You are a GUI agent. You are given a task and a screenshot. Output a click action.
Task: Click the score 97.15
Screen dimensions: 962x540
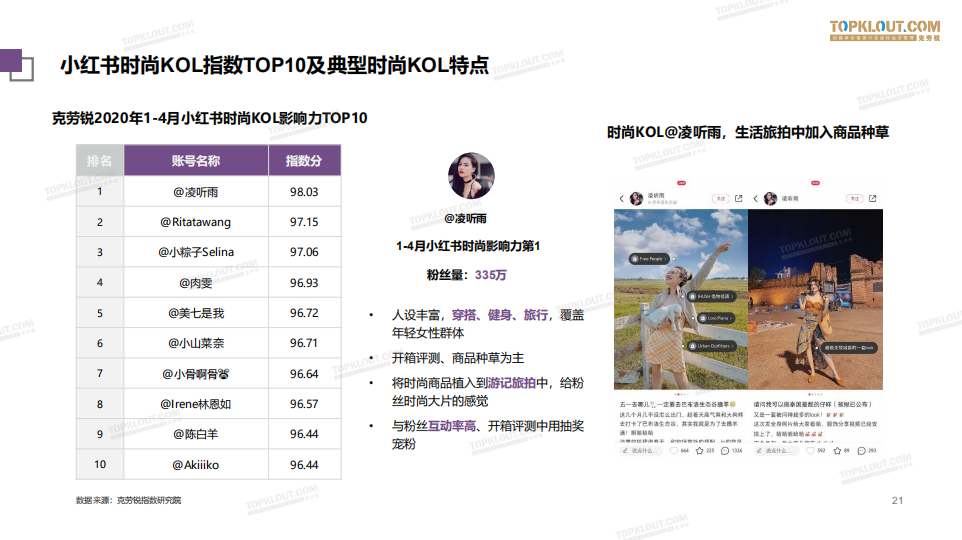304,222
